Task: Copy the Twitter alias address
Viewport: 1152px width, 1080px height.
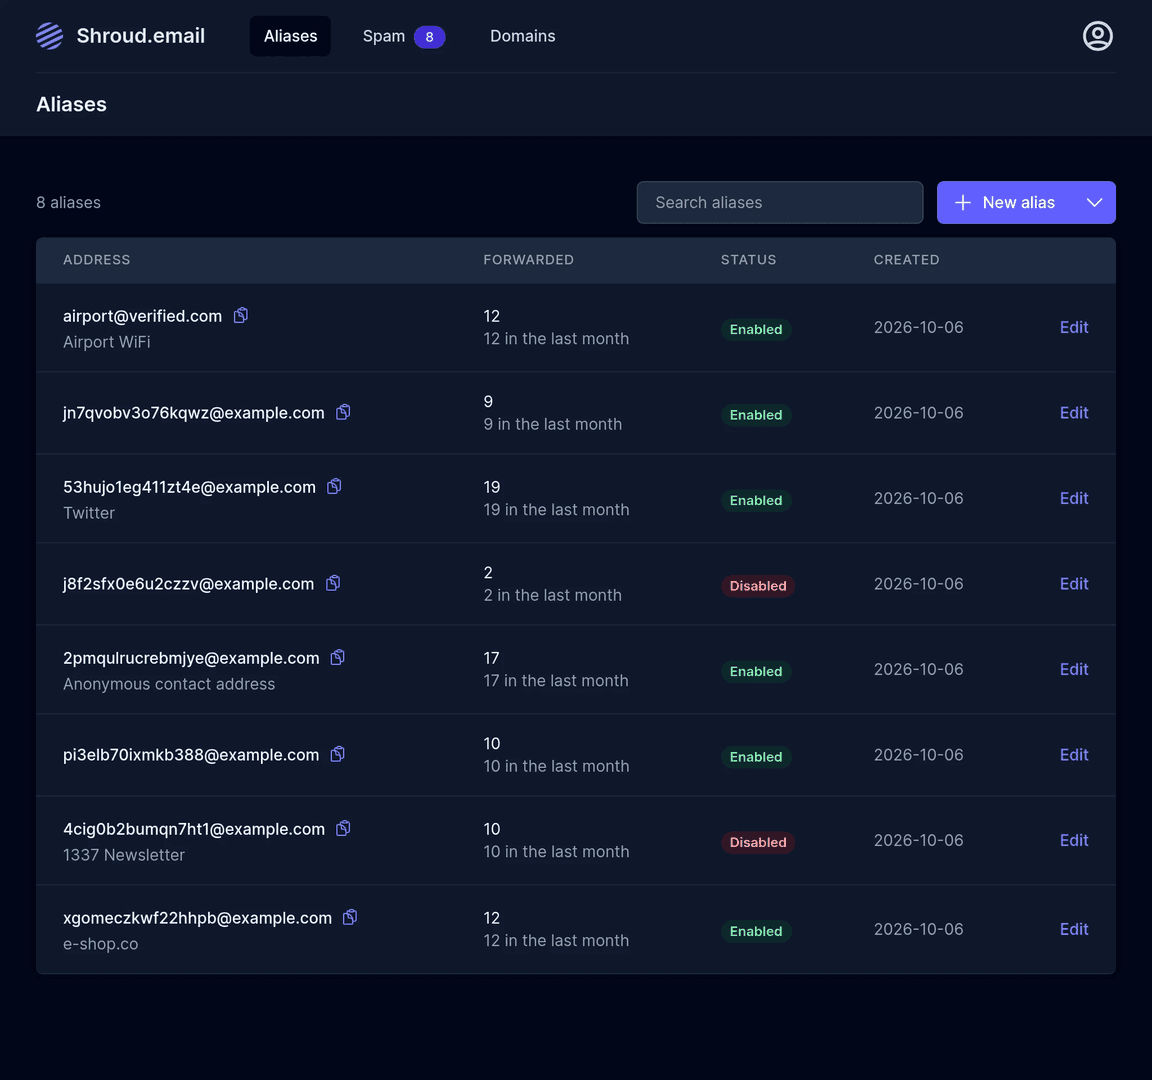Action: 334,486
